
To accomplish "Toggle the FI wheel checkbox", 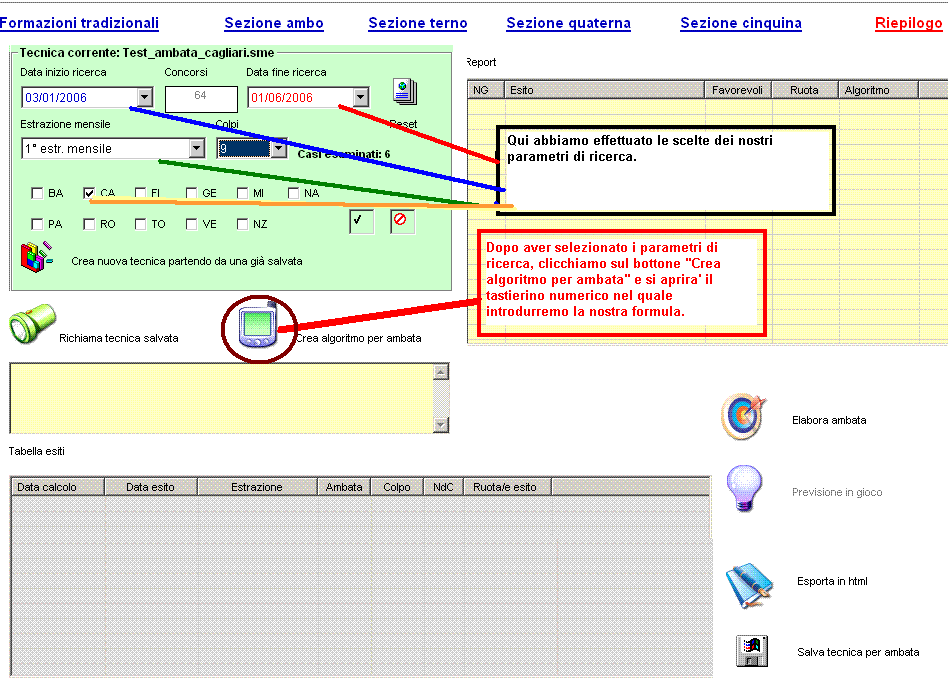I will point(141,193).
